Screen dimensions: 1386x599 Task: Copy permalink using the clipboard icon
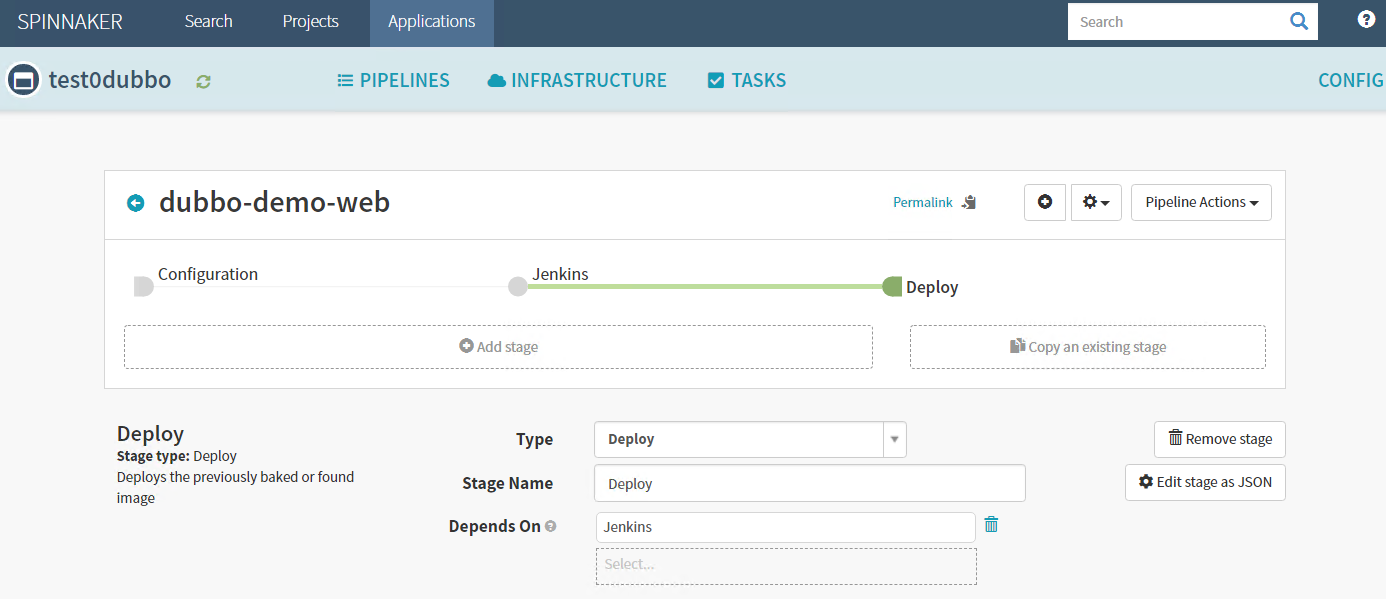pos(968,202)
